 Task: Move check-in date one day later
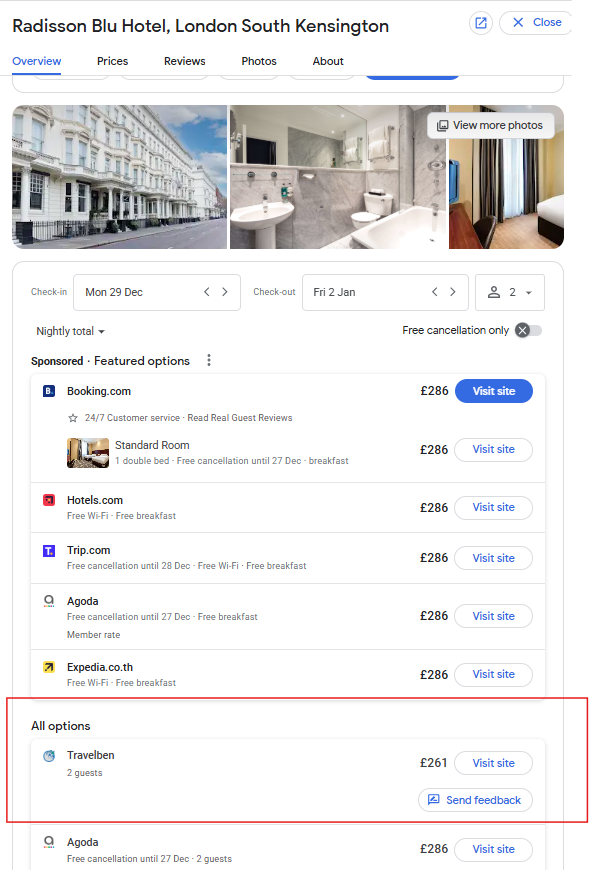click(x=225, y=292)
